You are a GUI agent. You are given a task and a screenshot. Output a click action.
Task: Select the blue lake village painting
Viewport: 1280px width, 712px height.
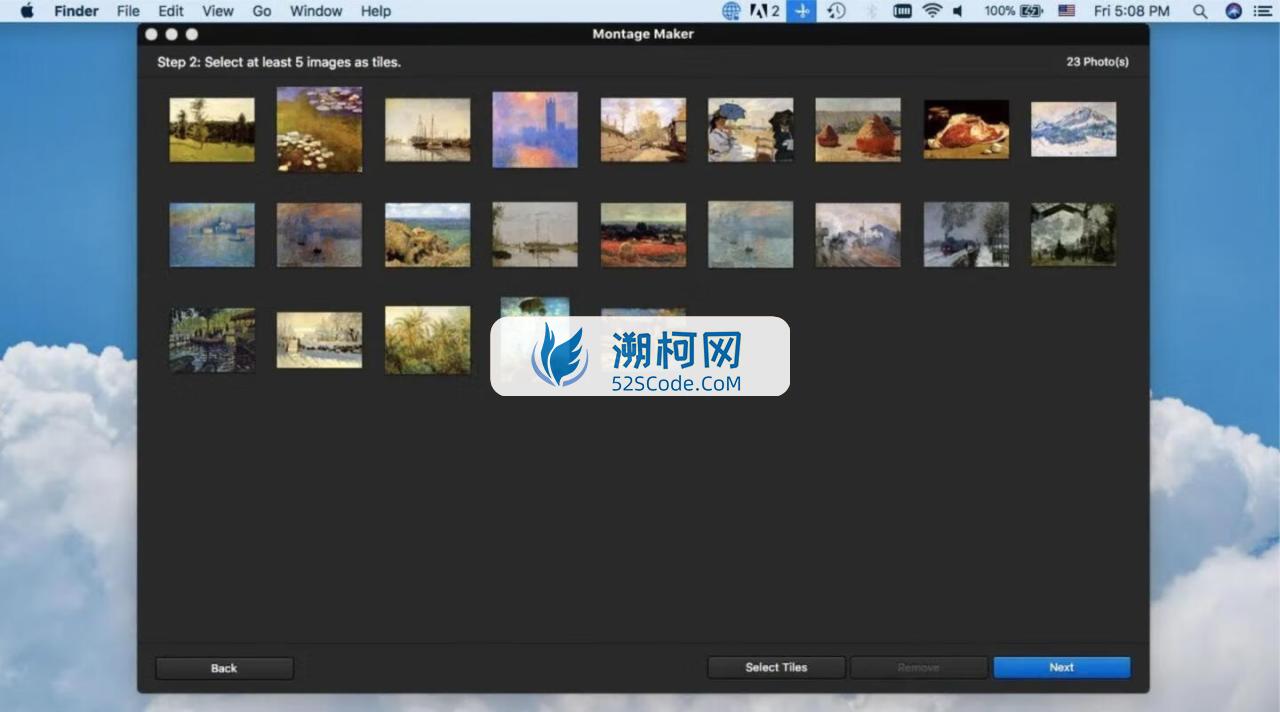point(212,235)
